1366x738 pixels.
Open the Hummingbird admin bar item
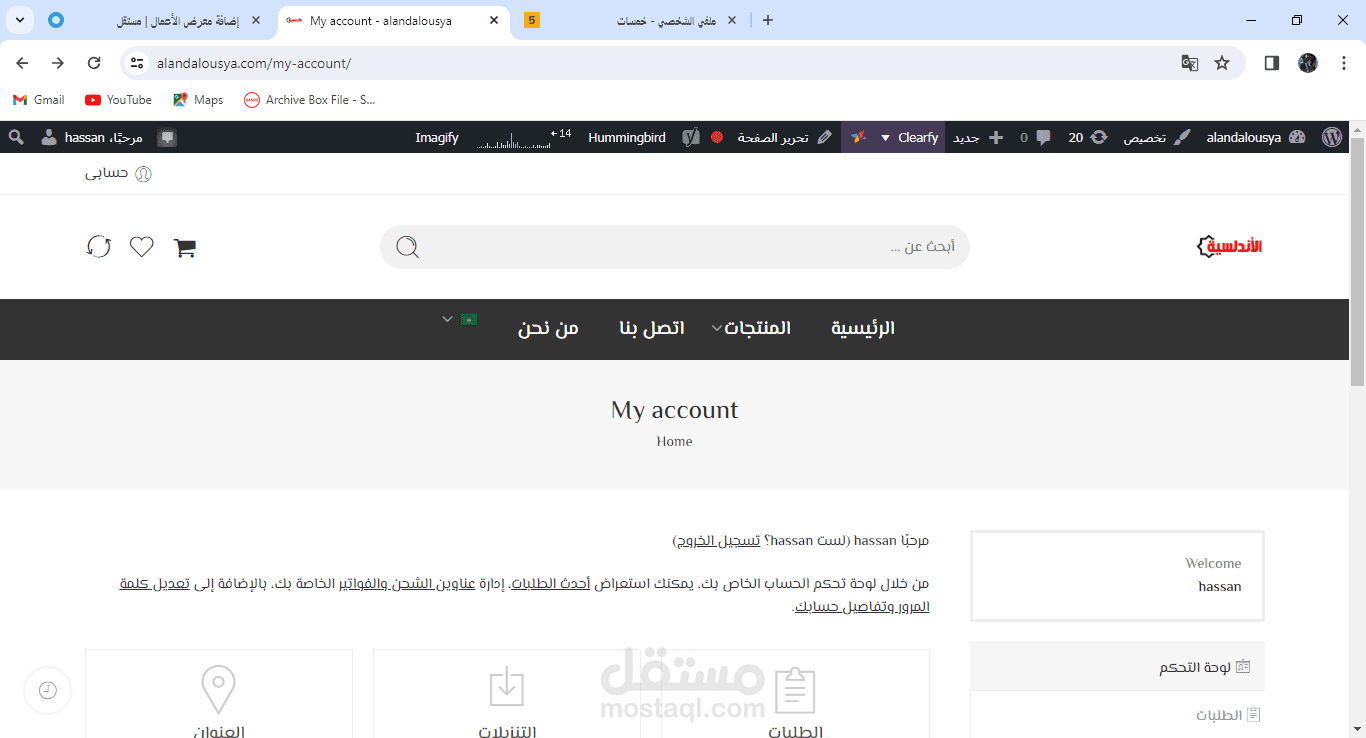coord(627,137)
